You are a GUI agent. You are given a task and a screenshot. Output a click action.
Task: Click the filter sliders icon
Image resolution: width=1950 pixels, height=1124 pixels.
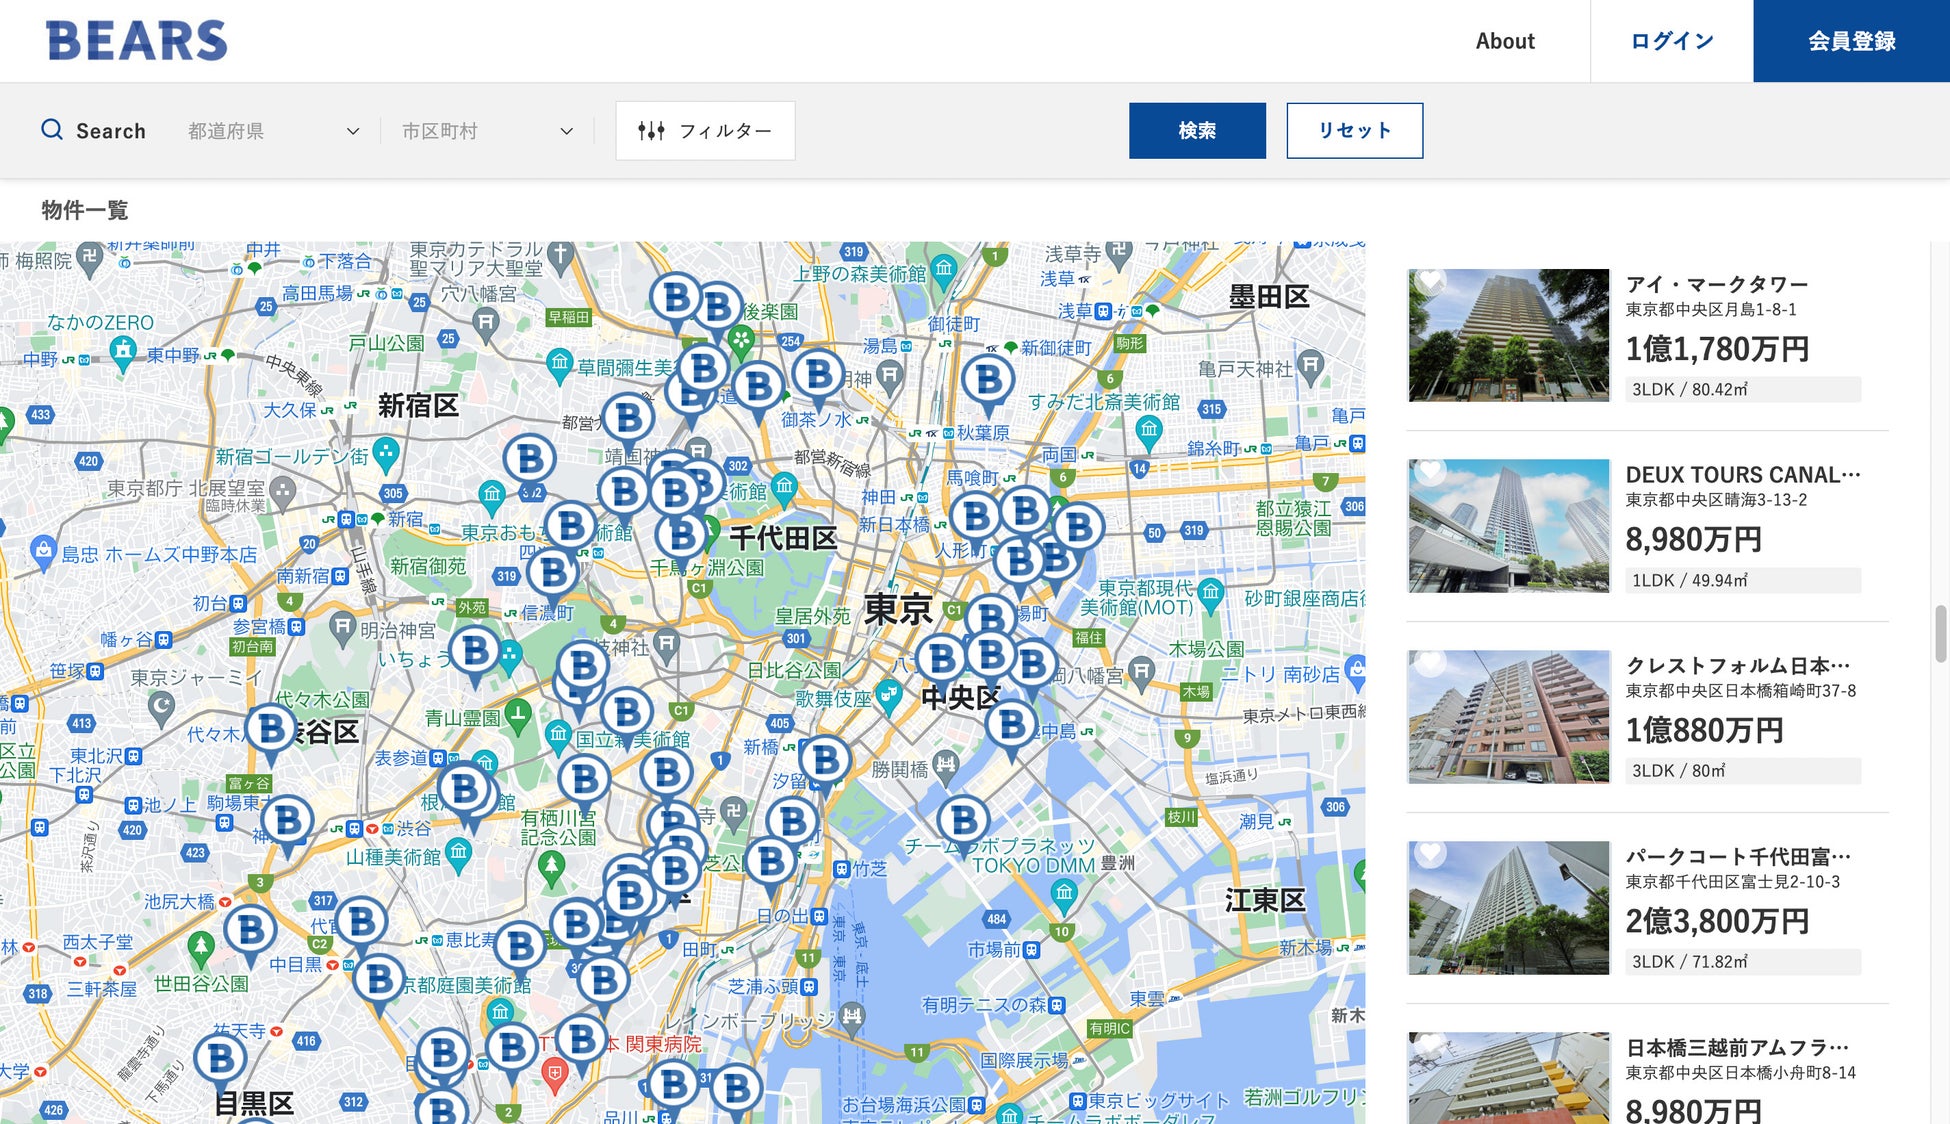coord(651,130)
